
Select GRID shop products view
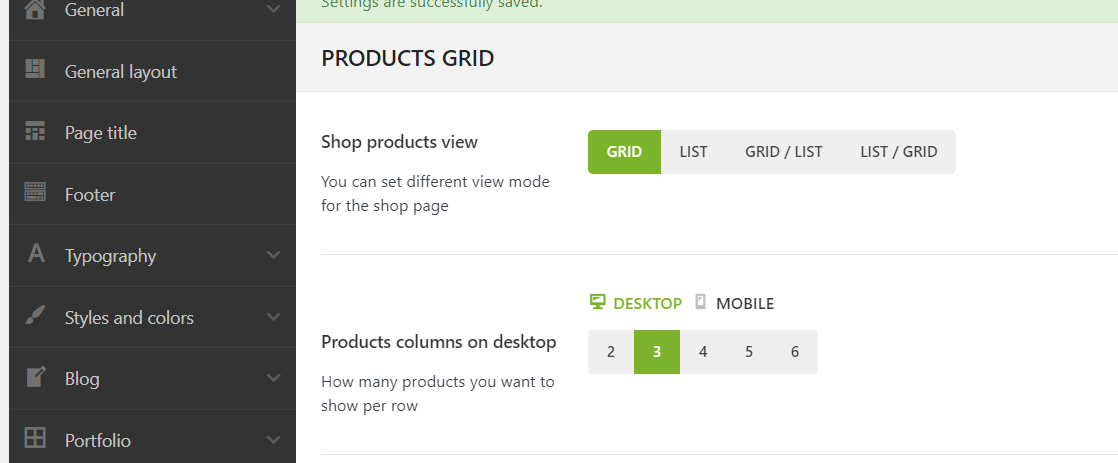click(624, 152)
